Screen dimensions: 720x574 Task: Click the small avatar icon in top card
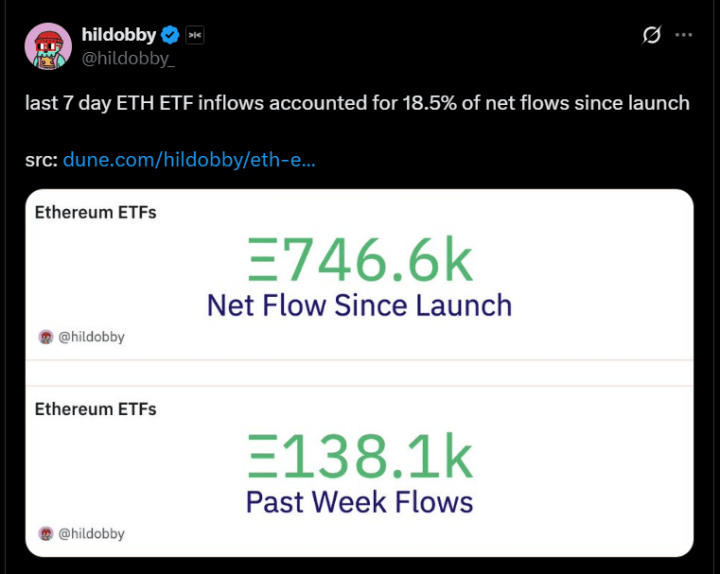click(x=45, y=337)
